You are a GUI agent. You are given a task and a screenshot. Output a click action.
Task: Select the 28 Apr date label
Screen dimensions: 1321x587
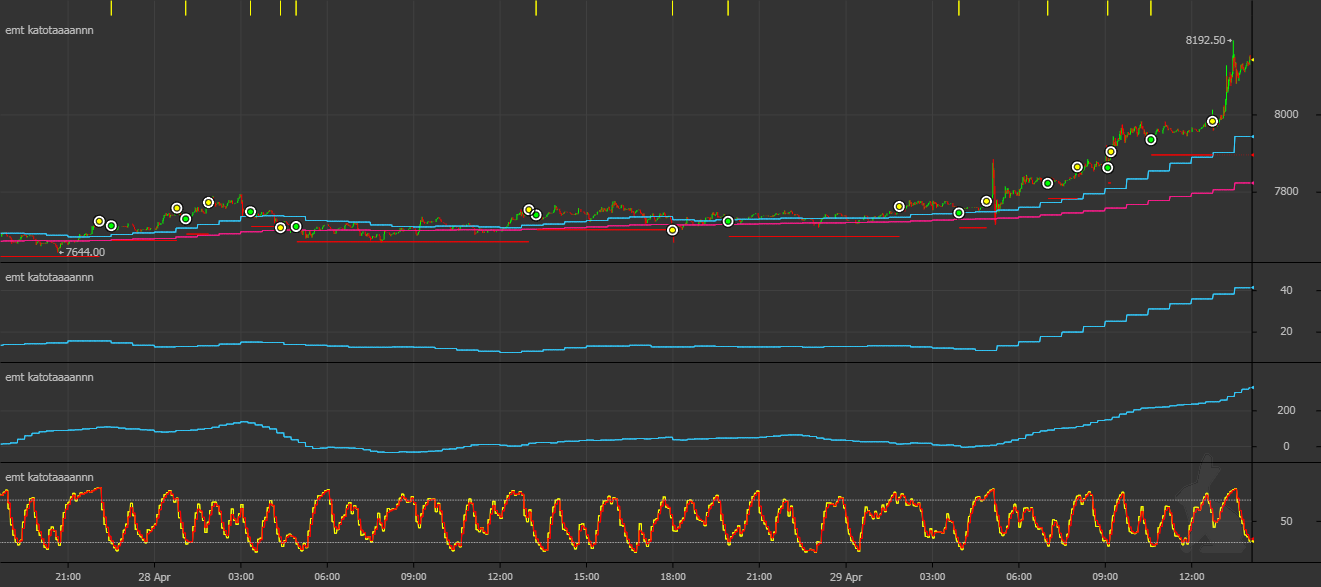pos(154,577)
